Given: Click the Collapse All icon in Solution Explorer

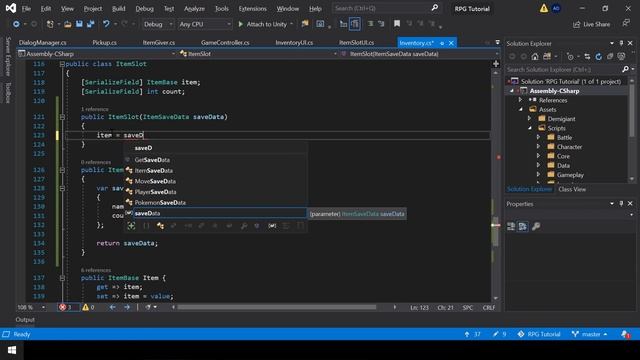Looking at the screenshot, I should [610, 57].
